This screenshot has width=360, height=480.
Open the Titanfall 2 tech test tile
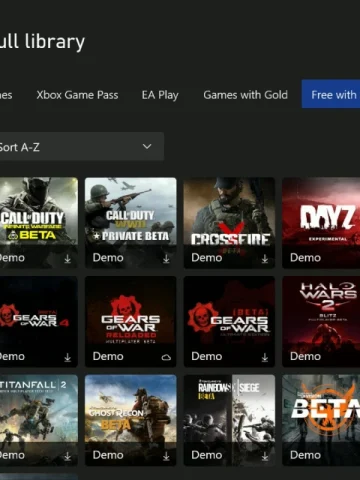[x=39, y=420]
